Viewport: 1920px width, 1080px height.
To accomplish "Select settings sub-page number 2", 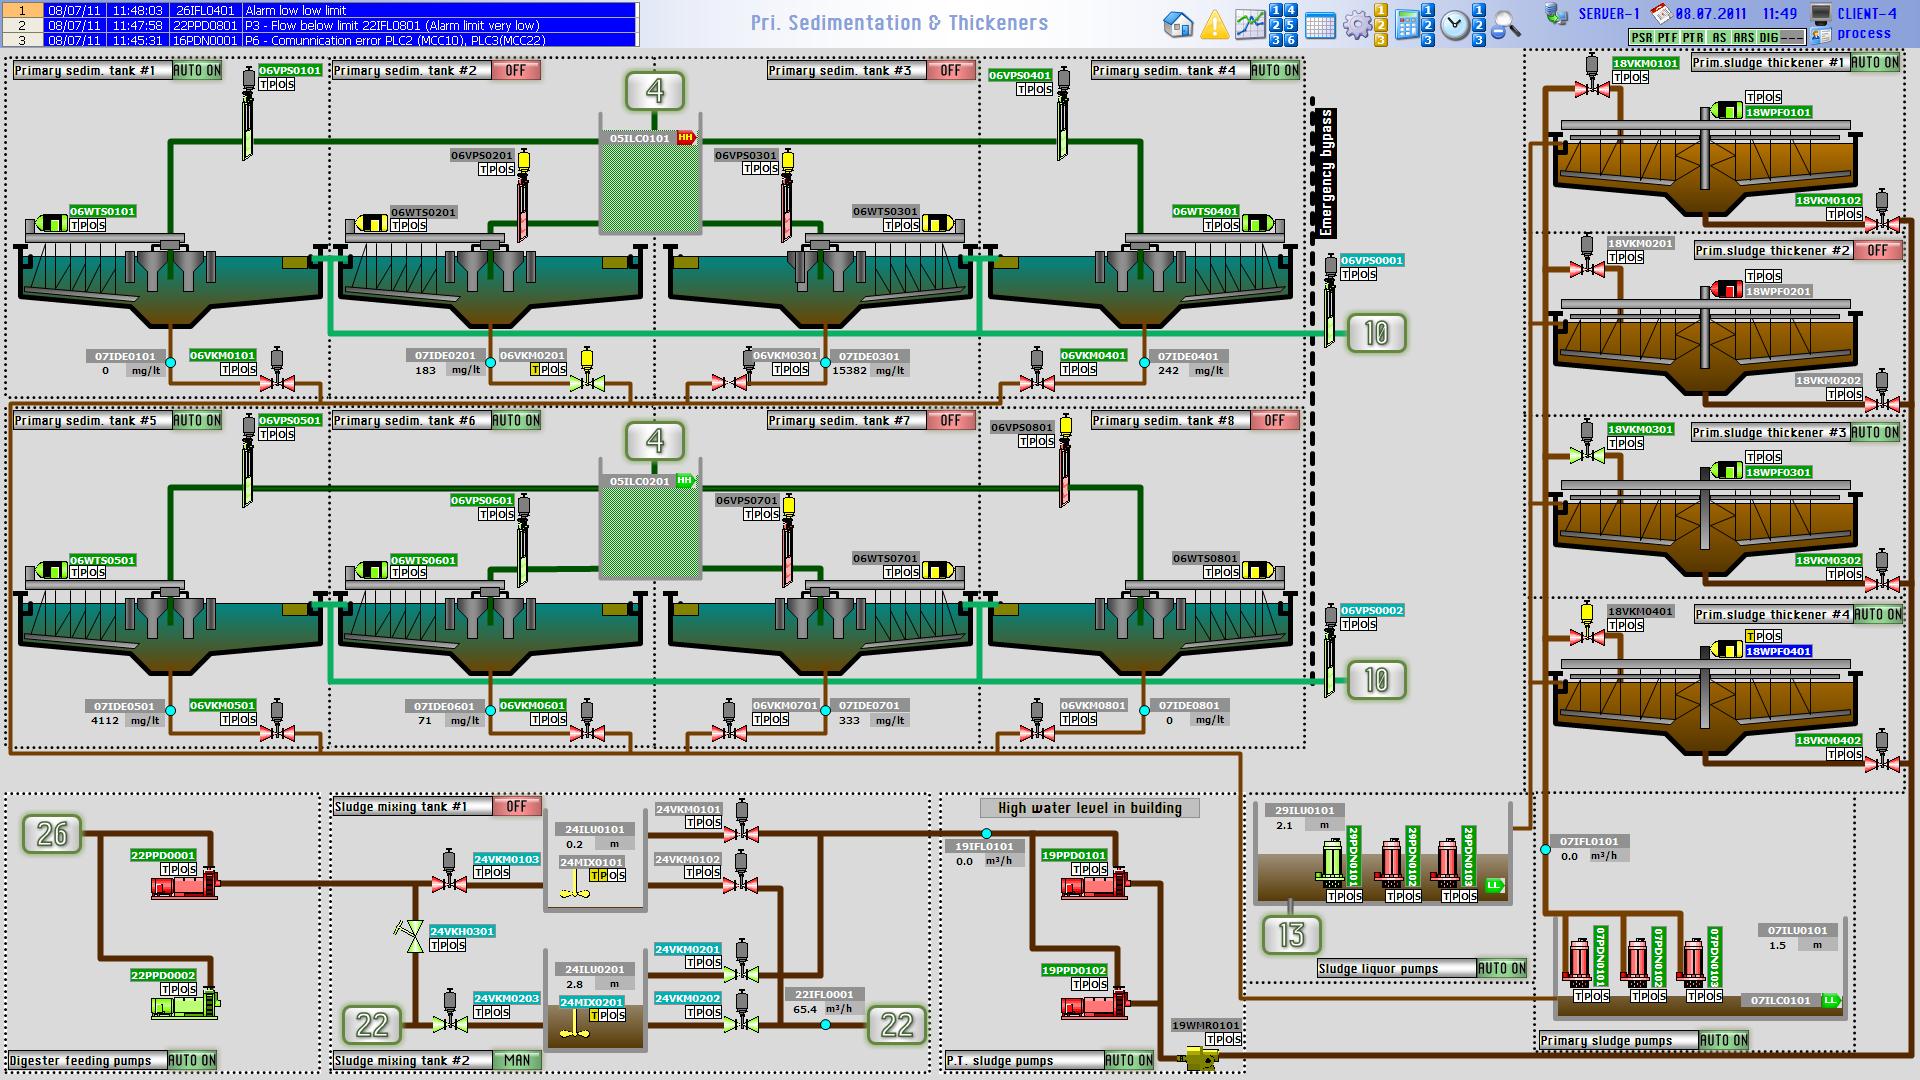I will 1381,25.
